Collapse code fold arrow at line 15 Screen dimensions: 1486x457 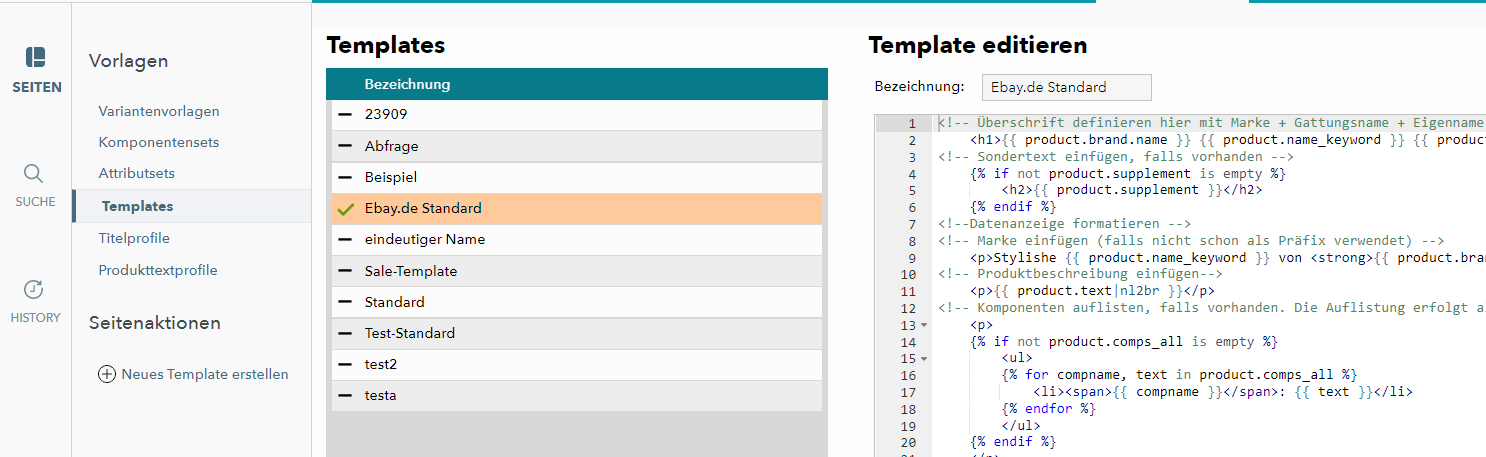pyautogui.click(x=925, y=359)
